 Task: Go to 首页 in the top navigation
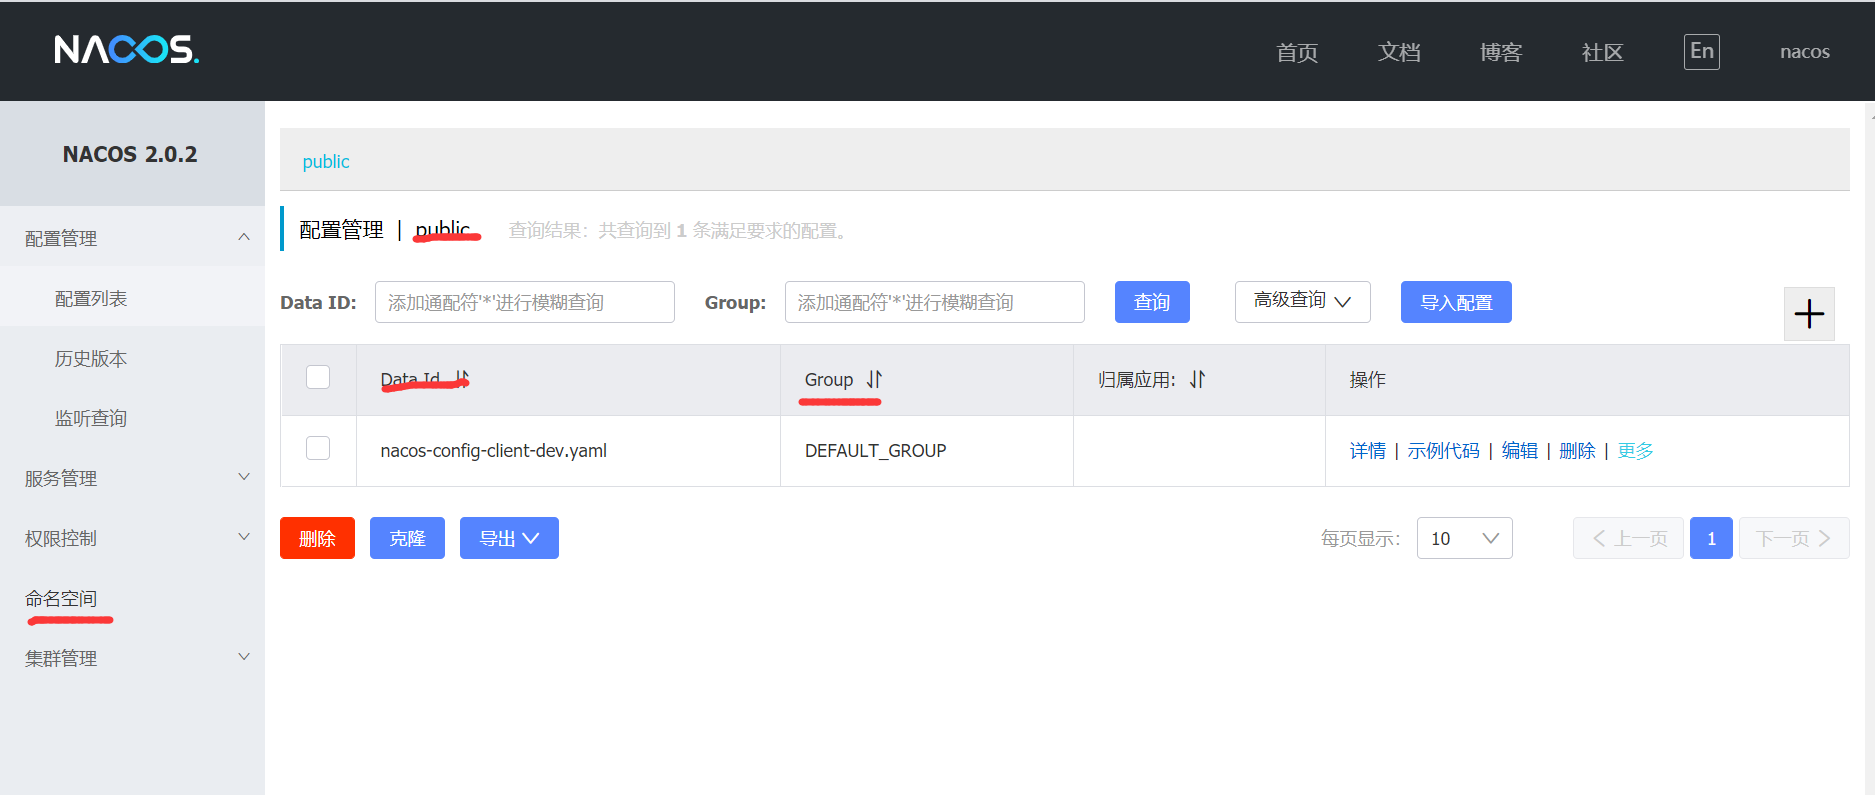1297,52
